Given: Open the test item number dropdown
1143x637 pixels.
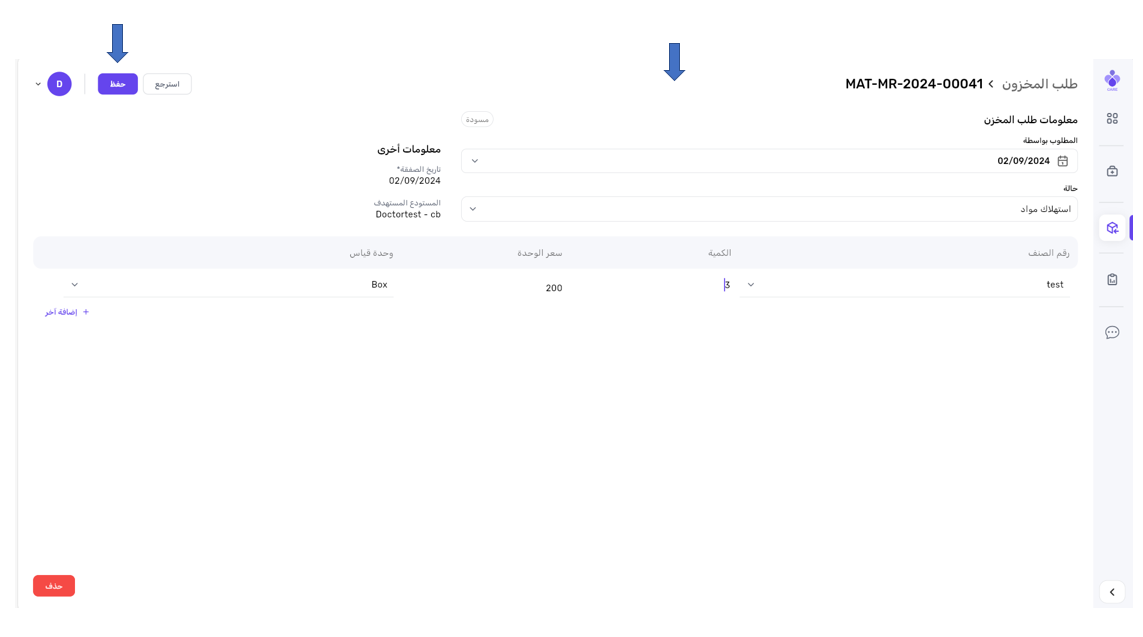Looking at the screenshot, I should click(751, 285).
